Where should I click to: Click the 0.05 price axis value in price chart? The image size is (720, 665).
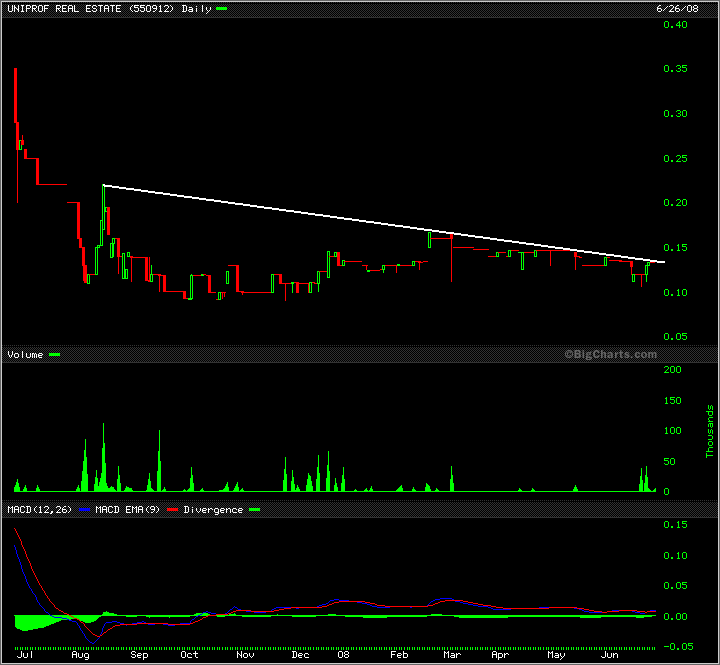point(675,337)
